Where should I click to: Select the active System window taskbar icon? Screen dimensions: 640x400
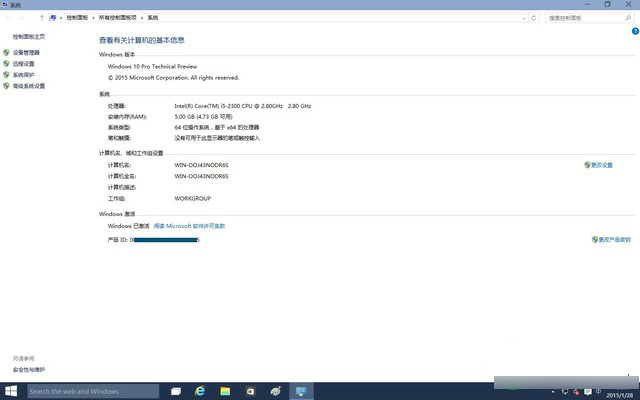click(298, 391)
